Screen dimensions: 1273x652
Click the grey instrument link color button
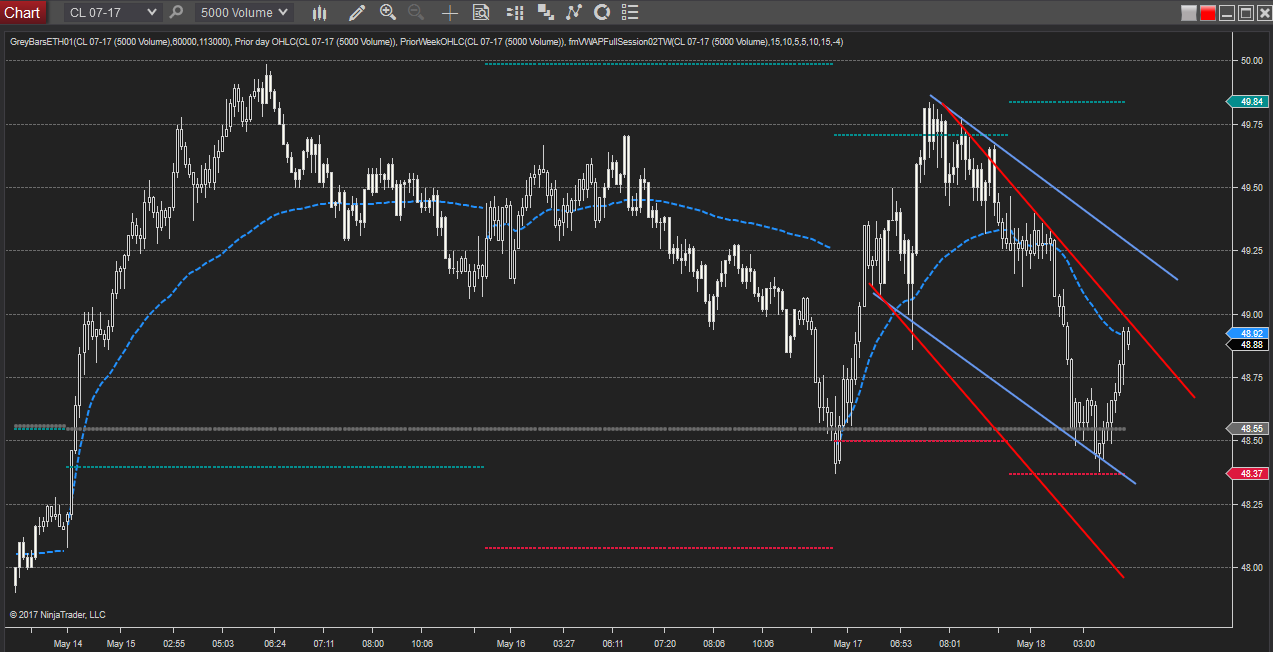(x=1188, y=13)
